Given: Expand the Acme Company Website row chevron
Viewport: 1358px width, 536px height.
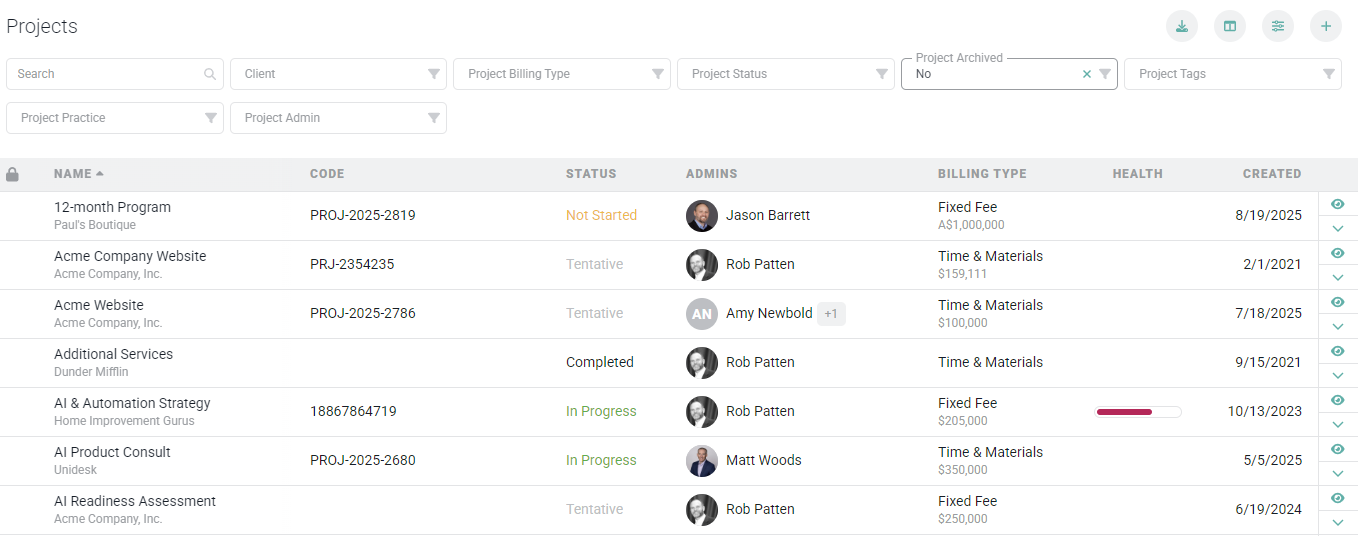Looking at the screenshot, I should [1338, 277].
